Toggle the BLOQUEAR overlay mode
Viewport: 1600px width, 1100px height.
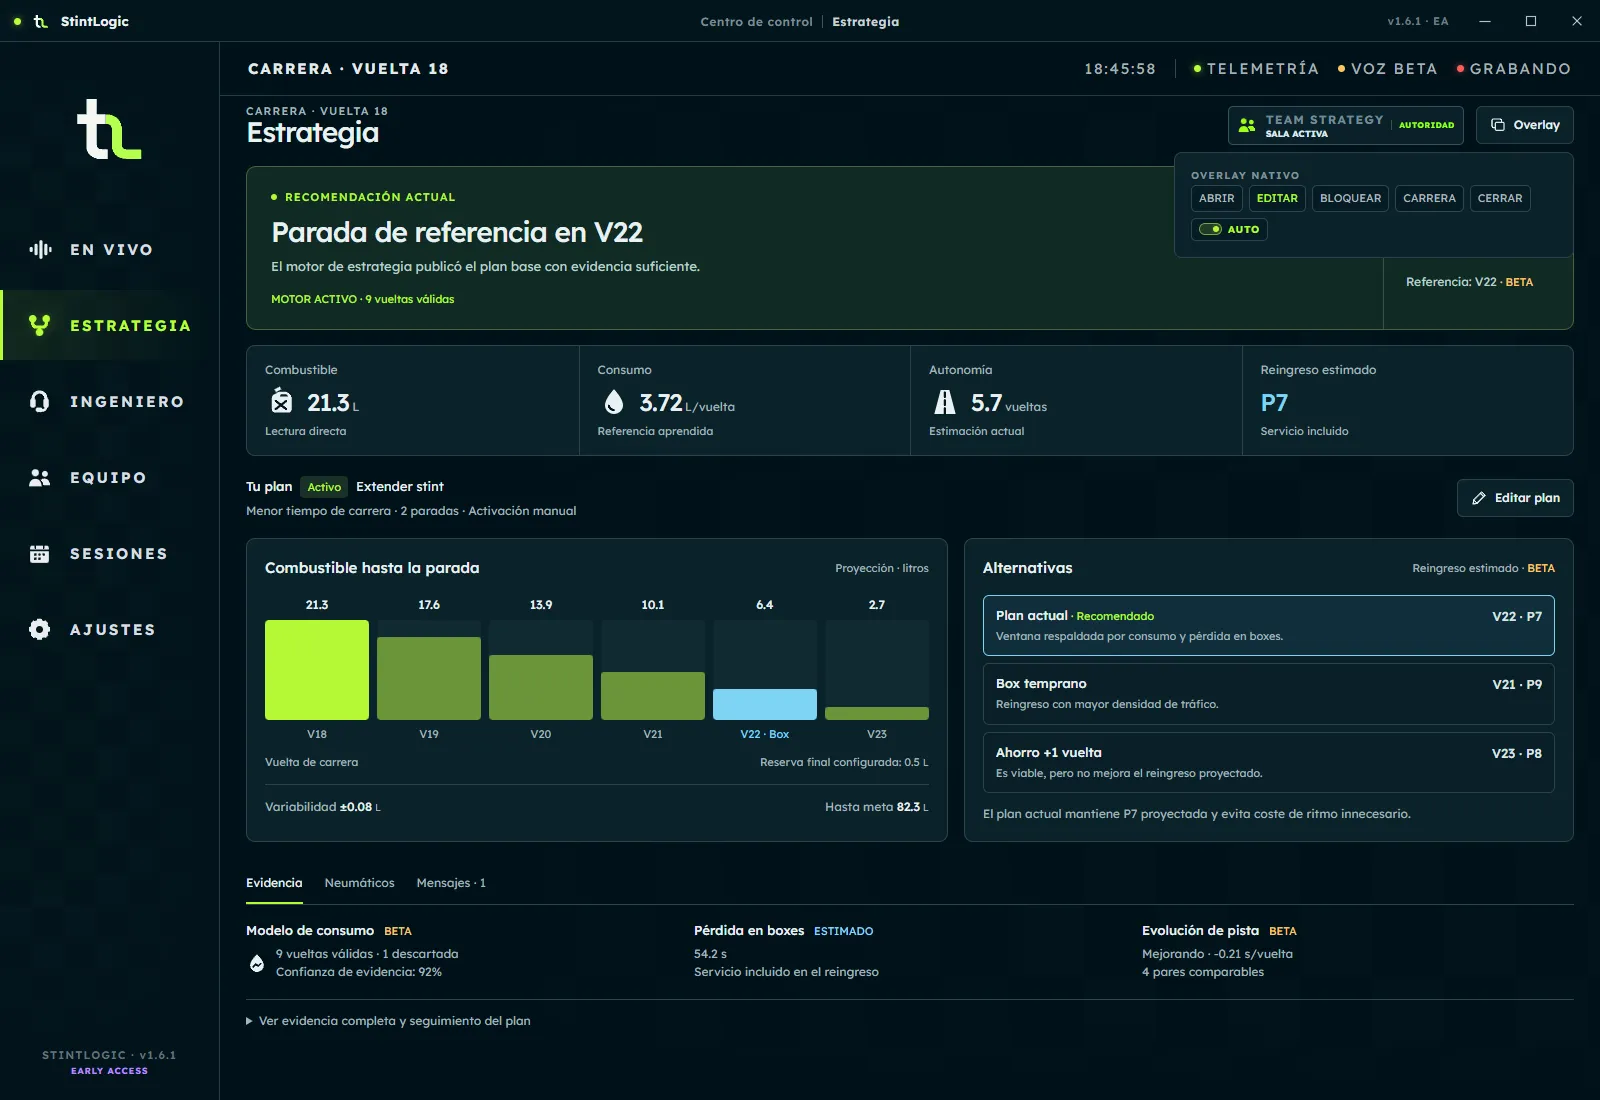tap(1350, 198)
